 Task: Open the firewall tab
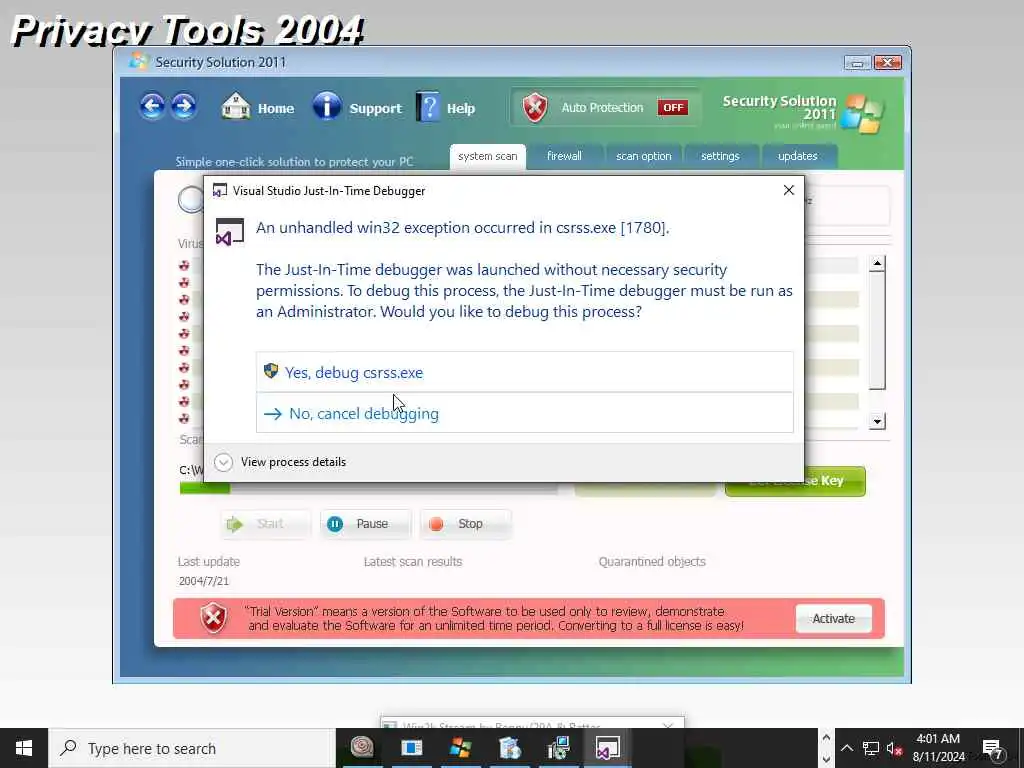[x=564, y=157]
